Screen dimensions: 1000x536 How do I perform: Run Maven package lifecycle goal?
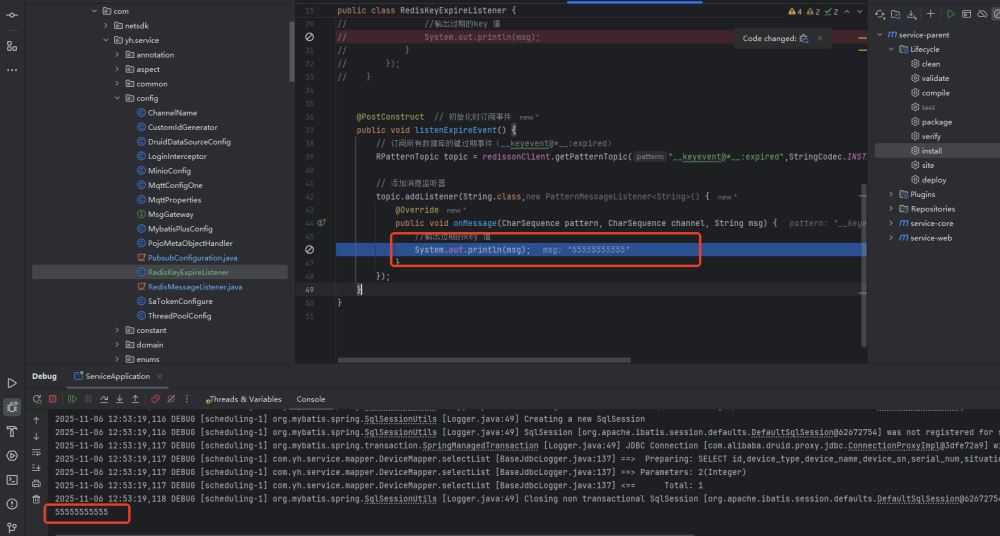(x=936, y=122)
